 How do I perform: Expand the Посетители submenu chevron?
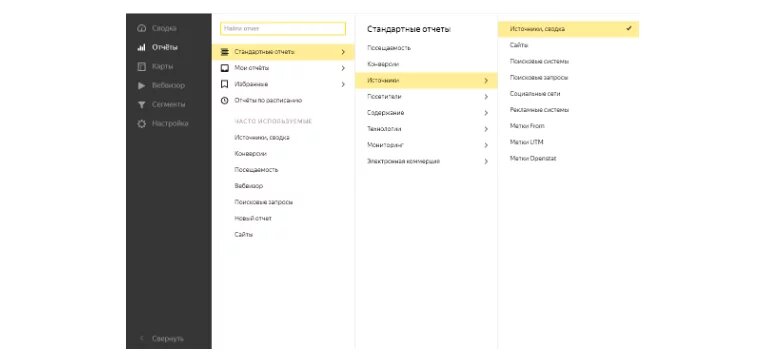pos(486,97)
